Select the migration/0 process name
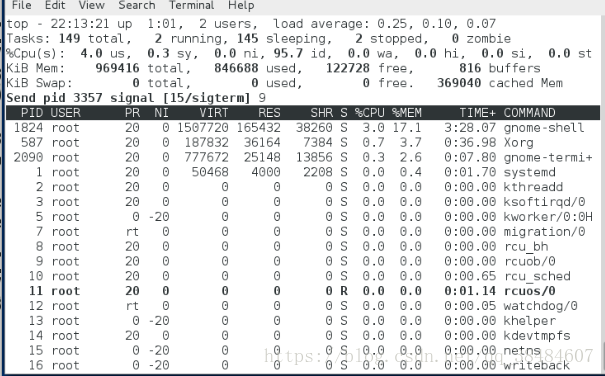The width and height of the screenshot is (605, 376). tap(544, 232)
